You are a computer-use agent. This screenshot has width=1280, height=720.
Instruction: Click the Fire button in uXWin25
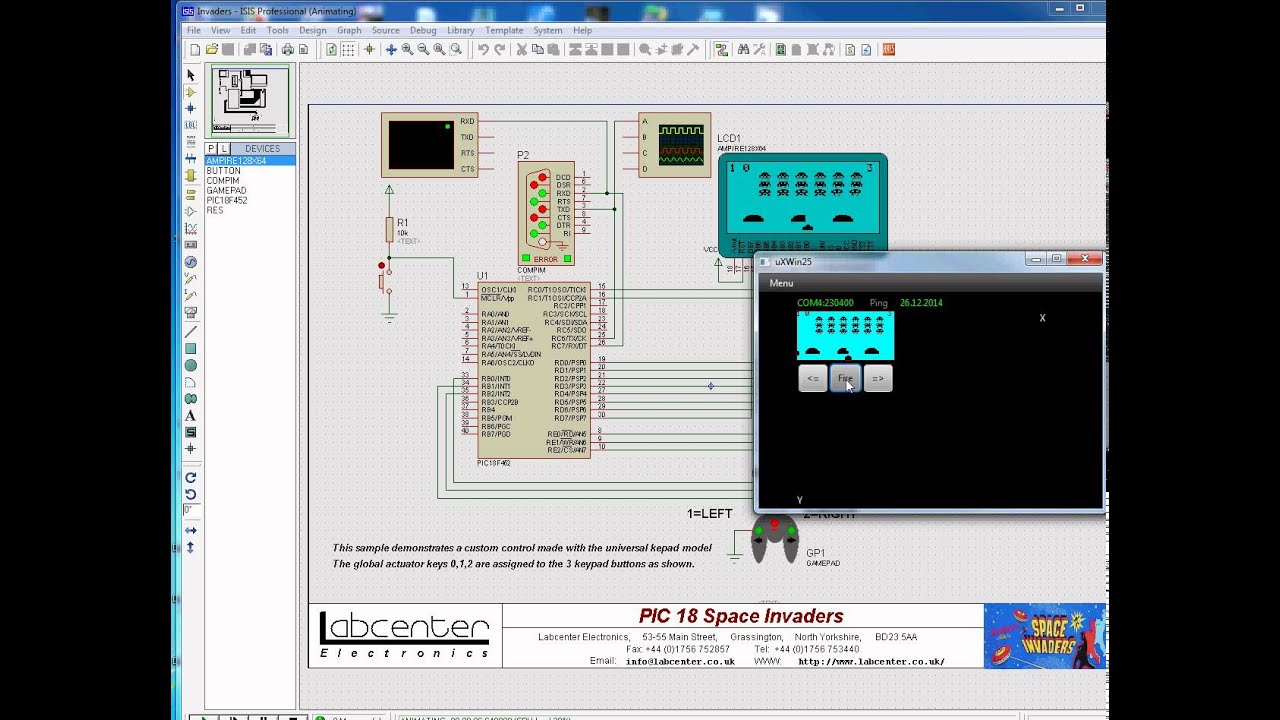click(845, 378)
